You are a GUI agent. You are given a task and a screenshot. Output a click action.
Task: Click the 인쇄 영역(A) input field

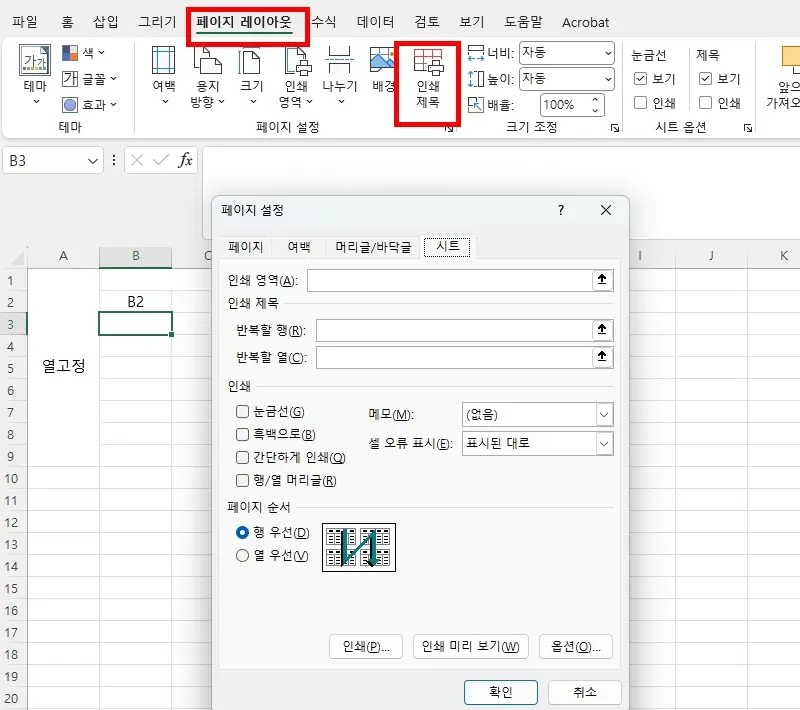[449, 281]
